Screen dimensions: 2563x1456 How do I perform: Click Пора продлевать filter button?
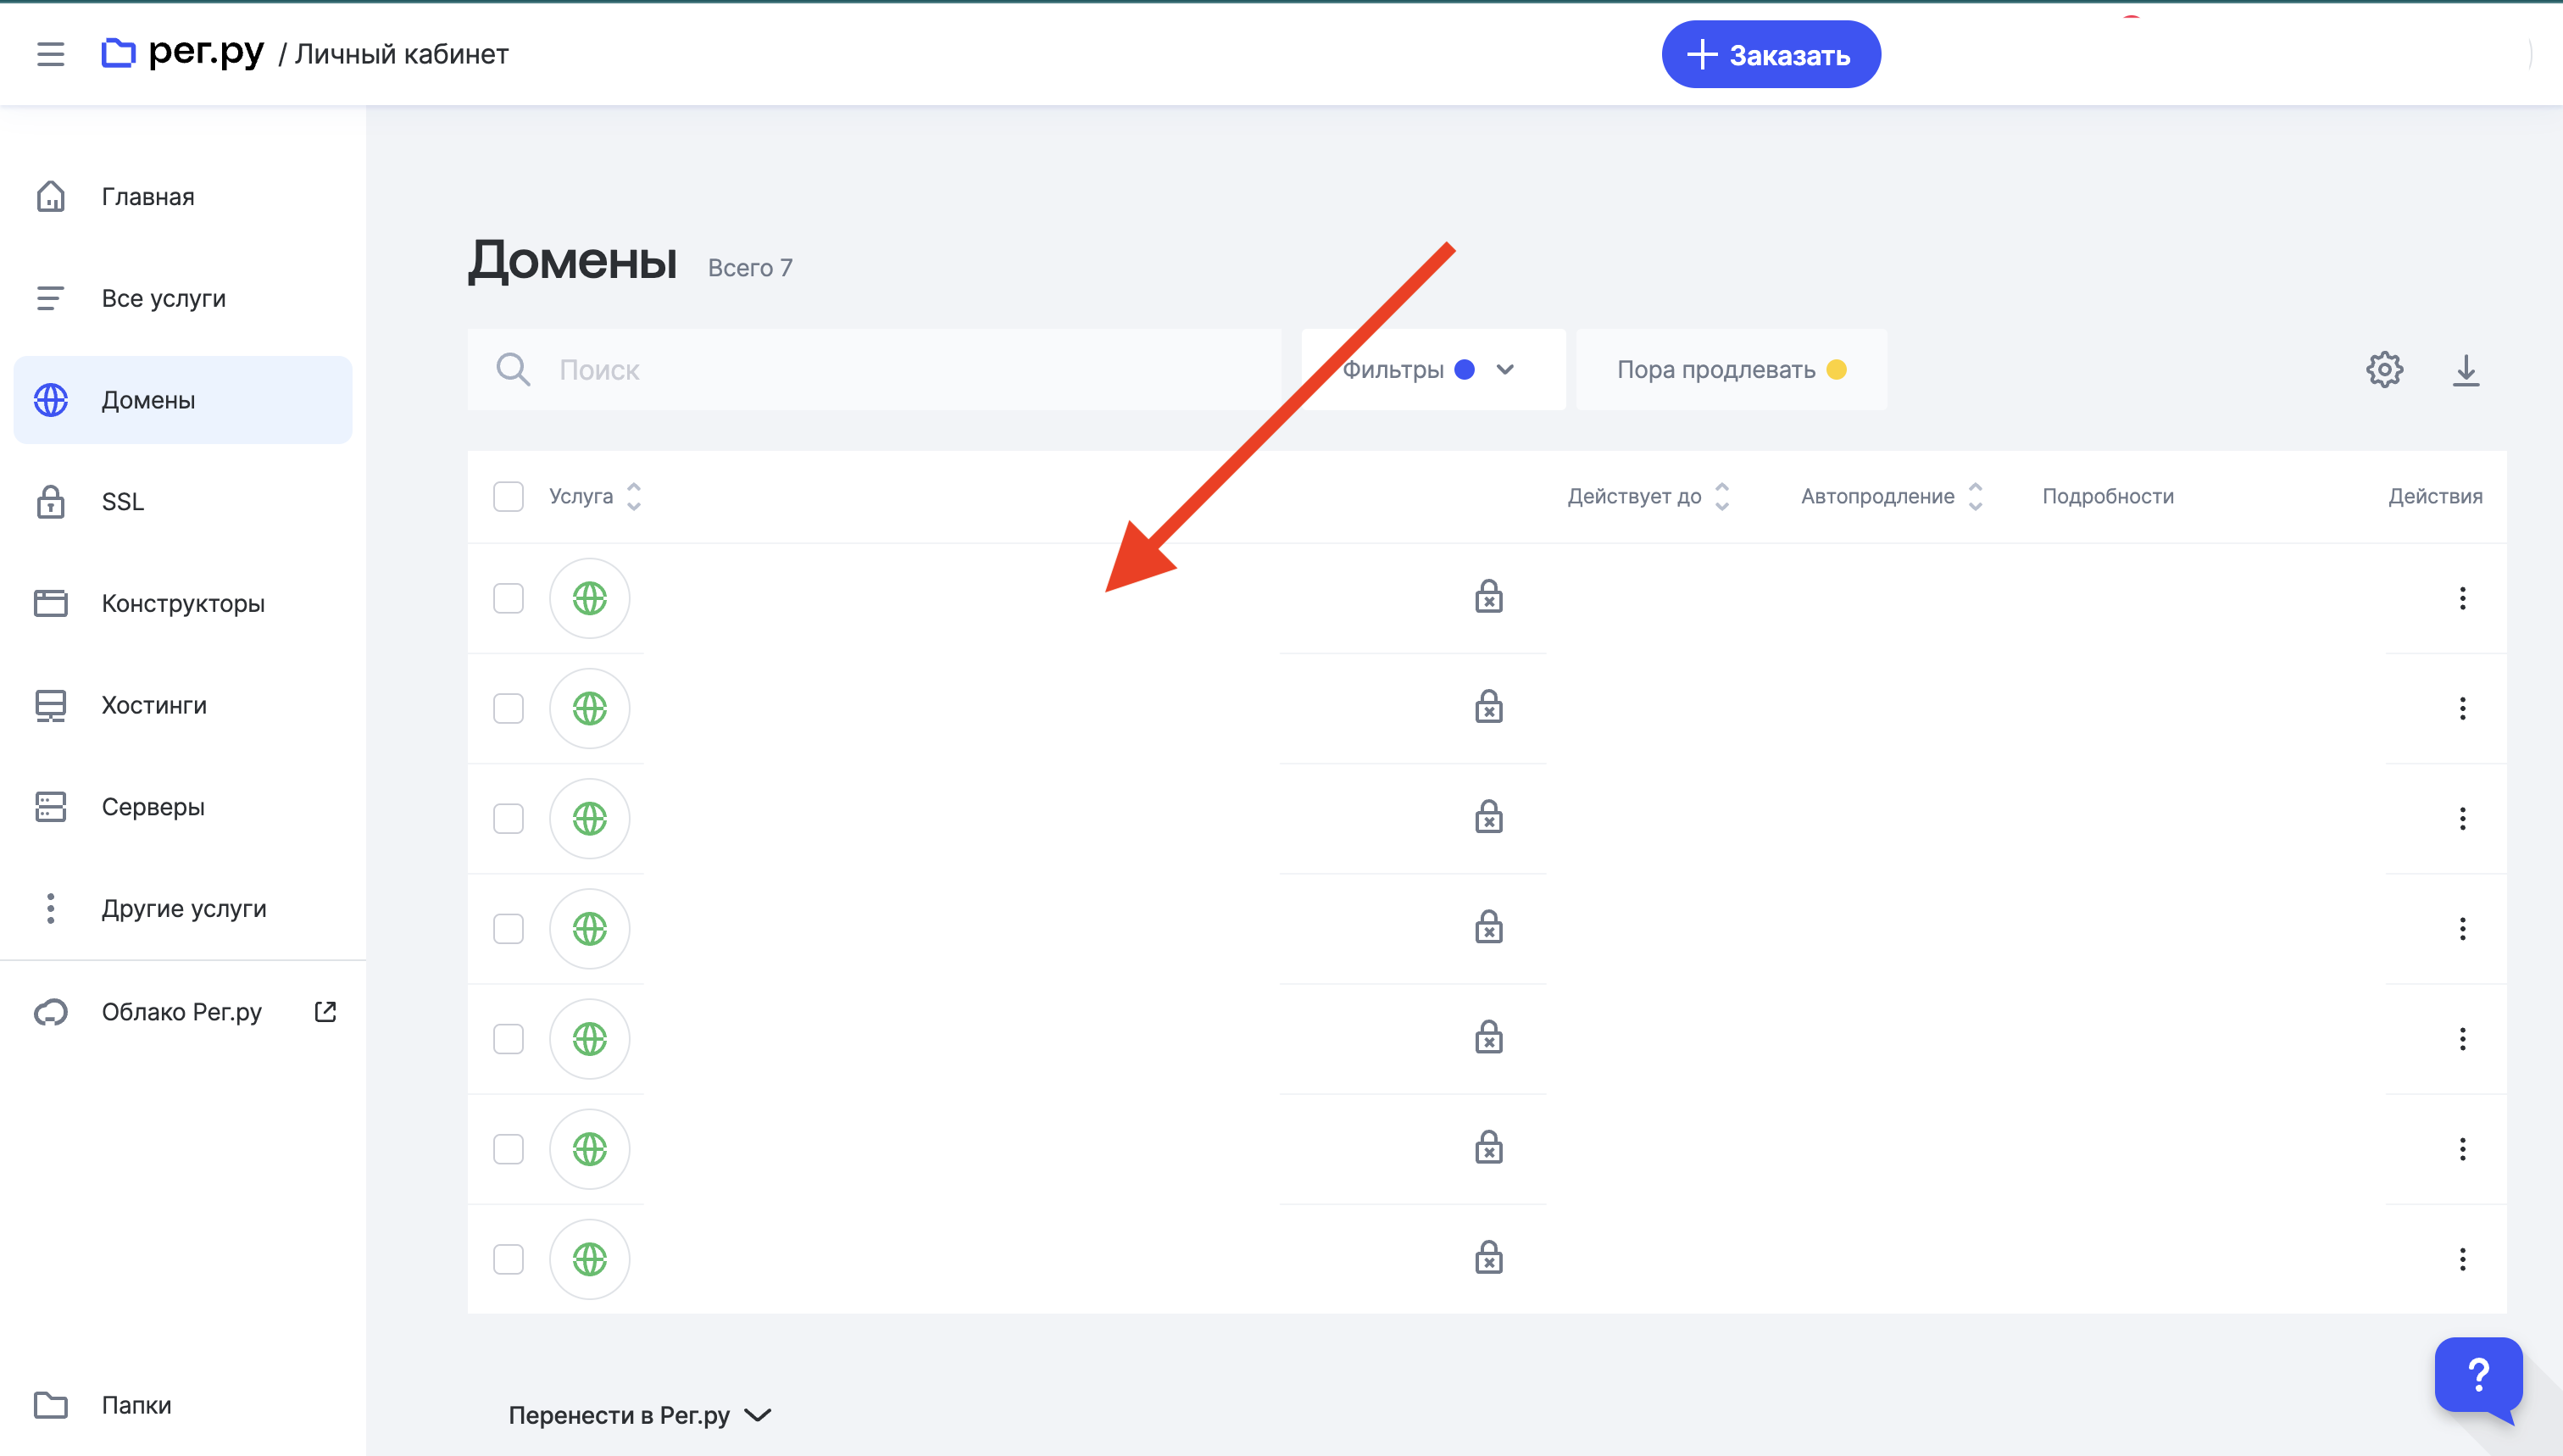[x=1731, y=370]
